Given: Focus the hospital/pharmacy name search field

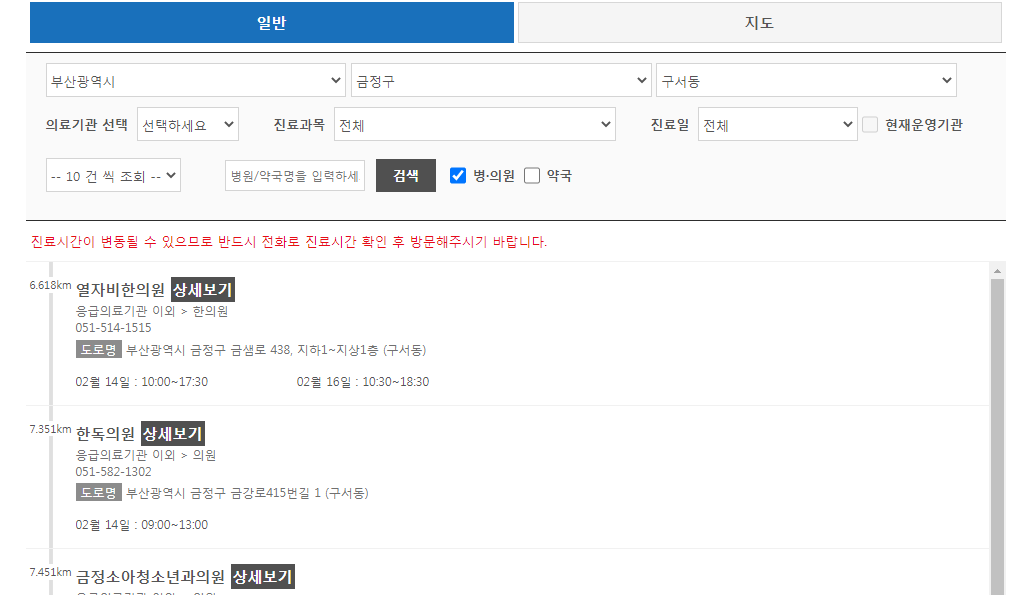Looking at the screenshot, I should (x=295, y=176).
